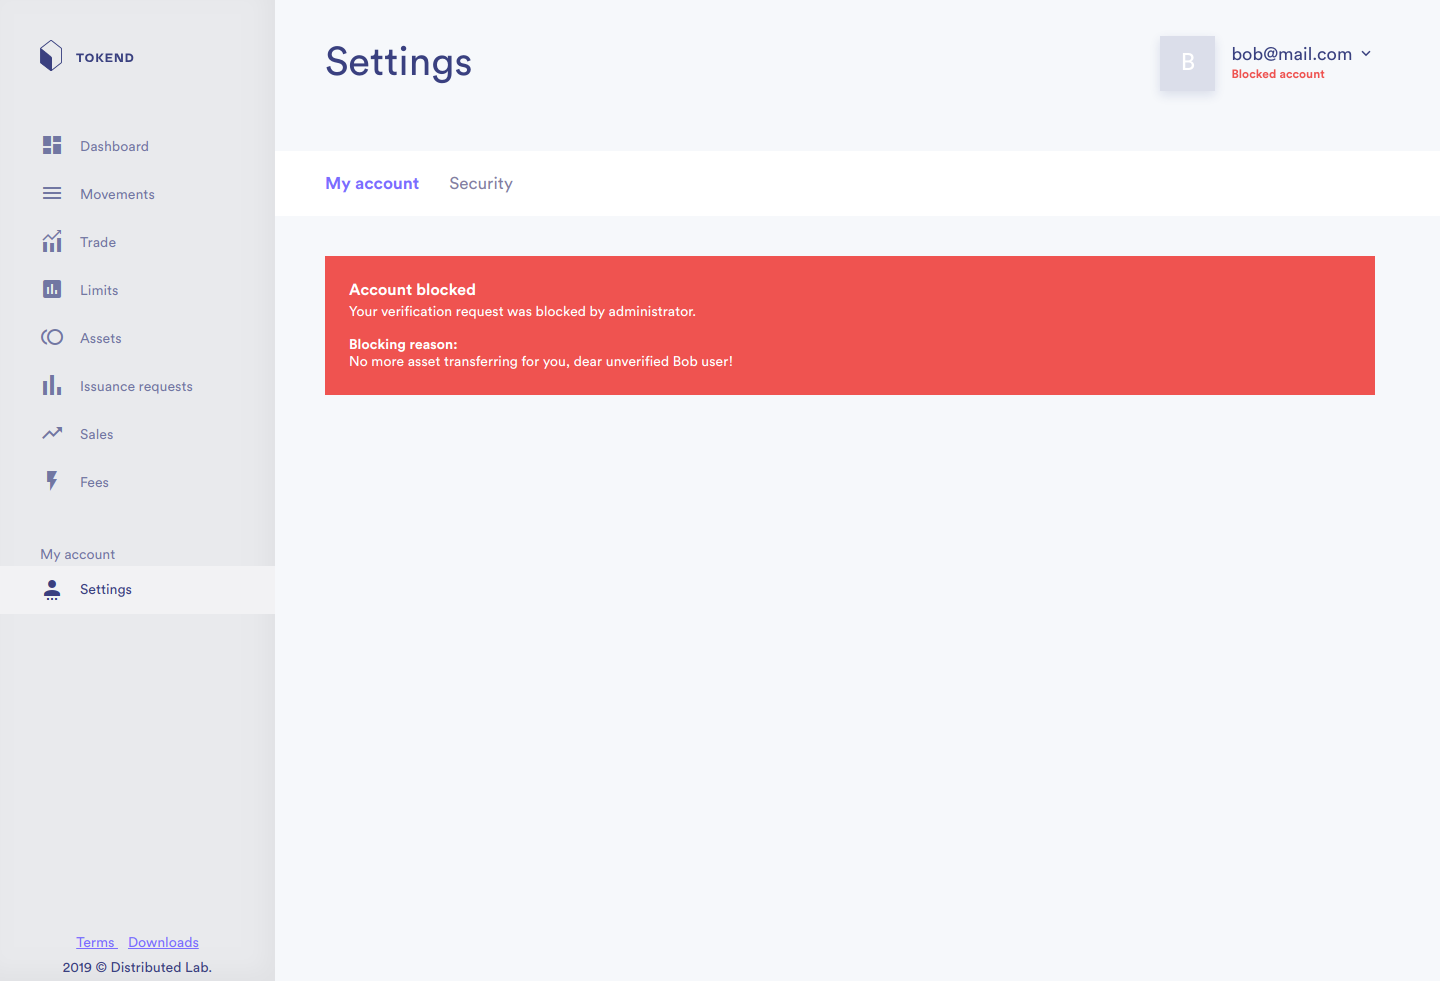1440x981 pixels.
Task: Open the Issuance requests page
Action: tap(137, 386)
